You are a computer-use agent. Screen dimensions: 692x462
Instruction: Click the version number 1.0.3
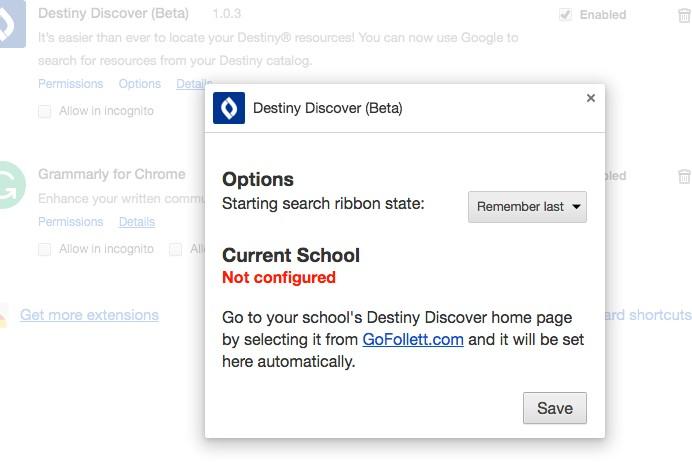coord(227,14)
